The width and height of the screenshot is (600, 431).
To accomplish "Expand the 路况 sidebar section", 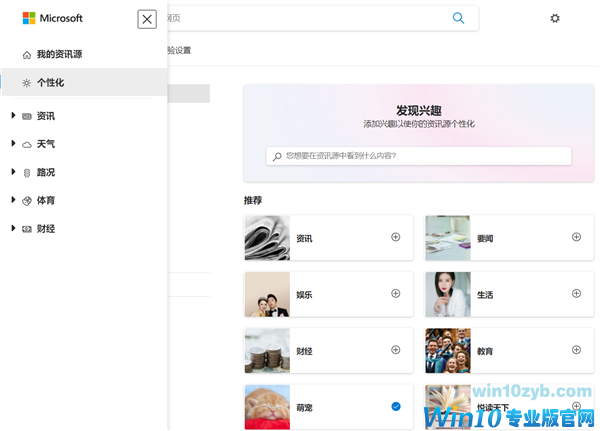I will [14, 172].
